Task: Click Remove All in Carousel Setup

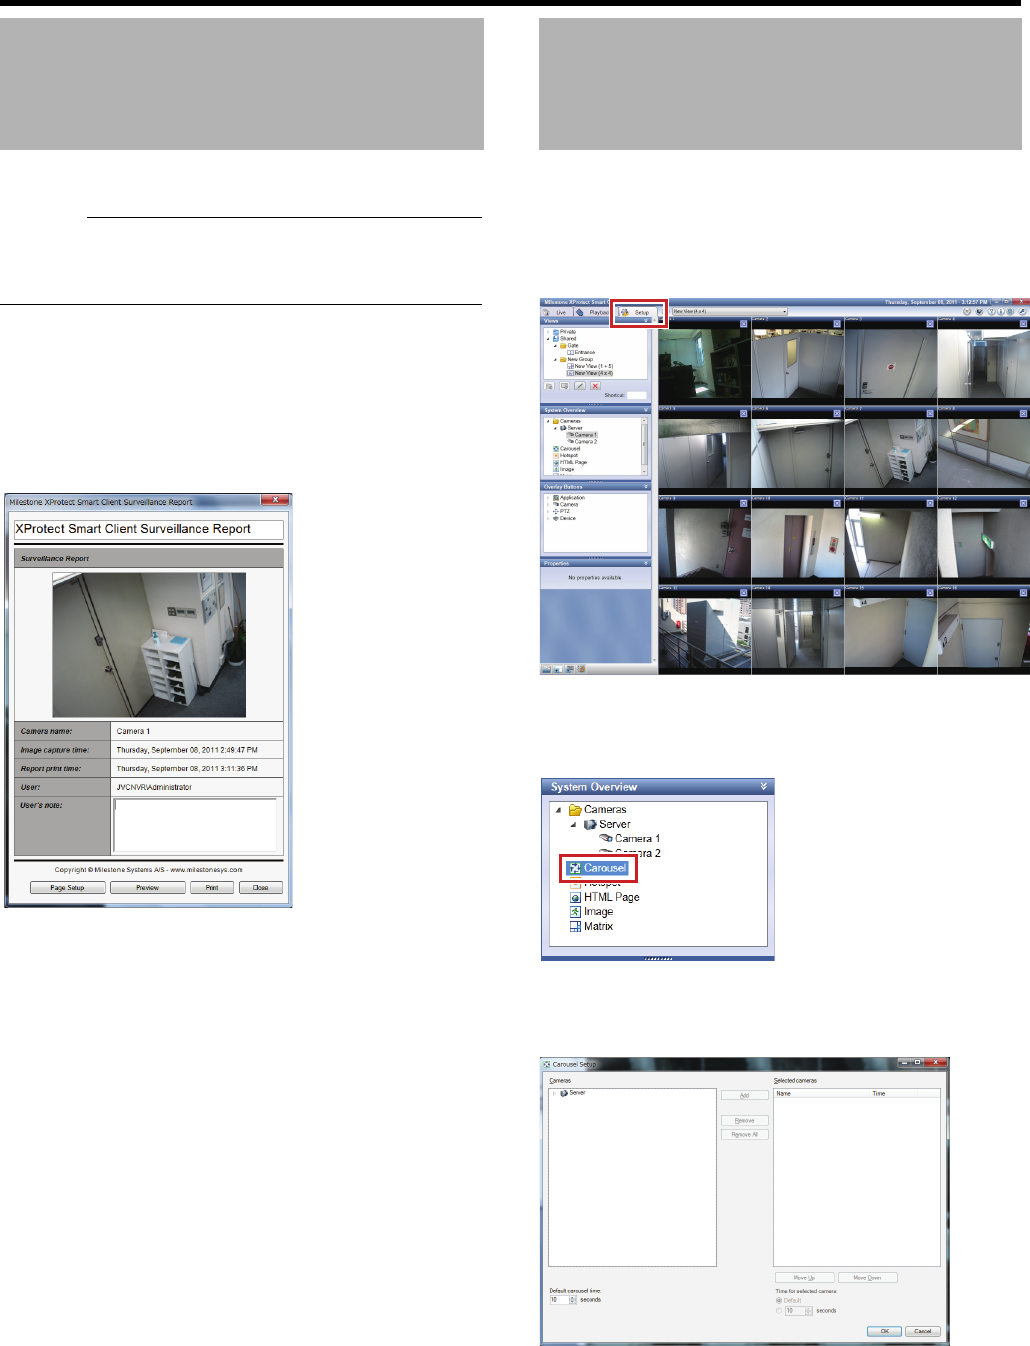Action: 745,1135
